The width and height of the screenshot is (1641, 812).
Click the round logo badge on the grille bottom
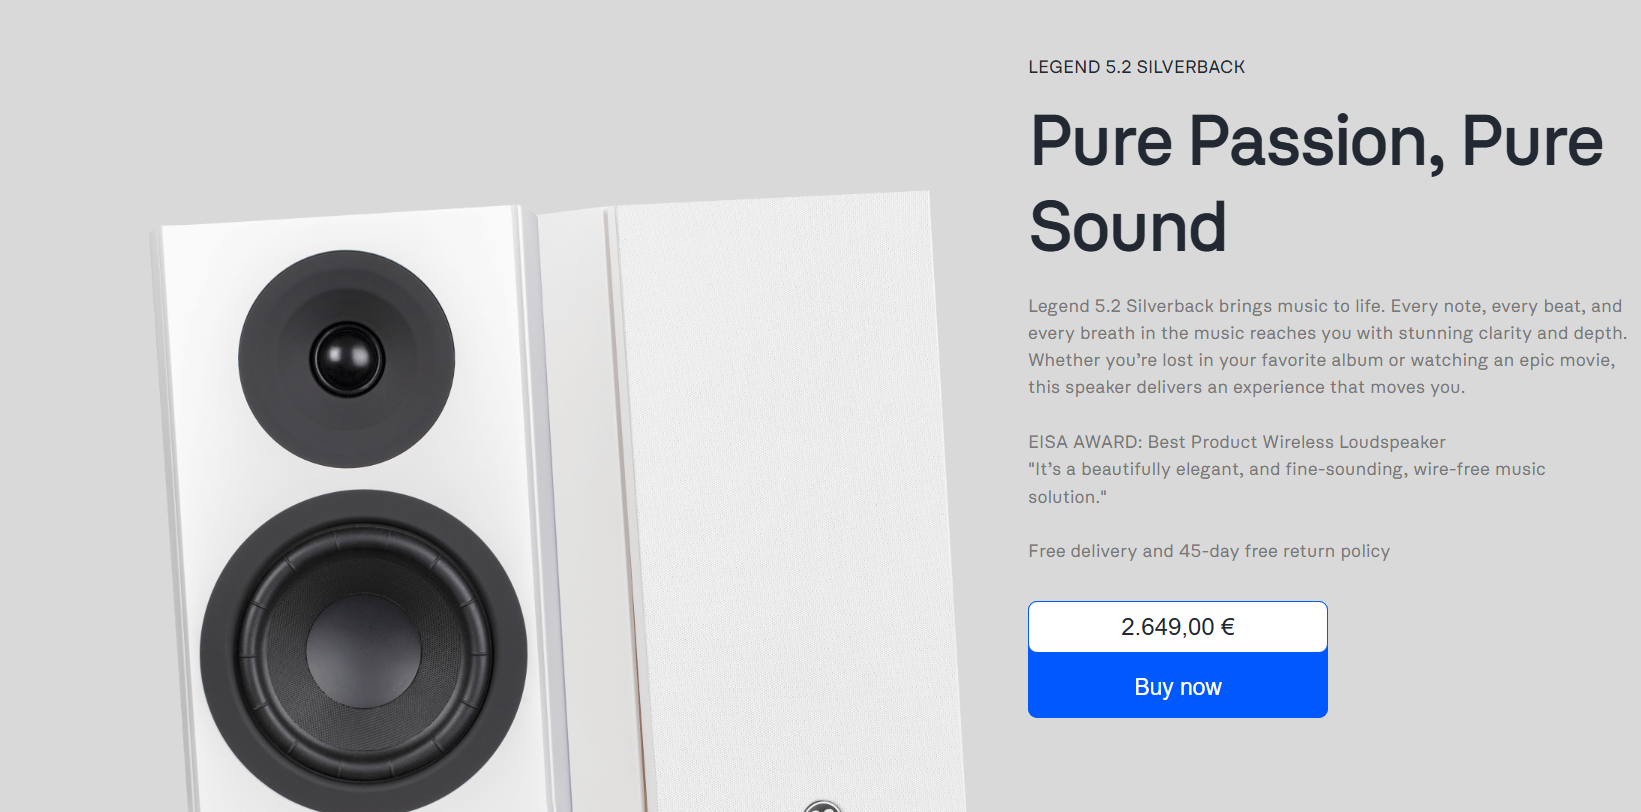click(822, 806)
